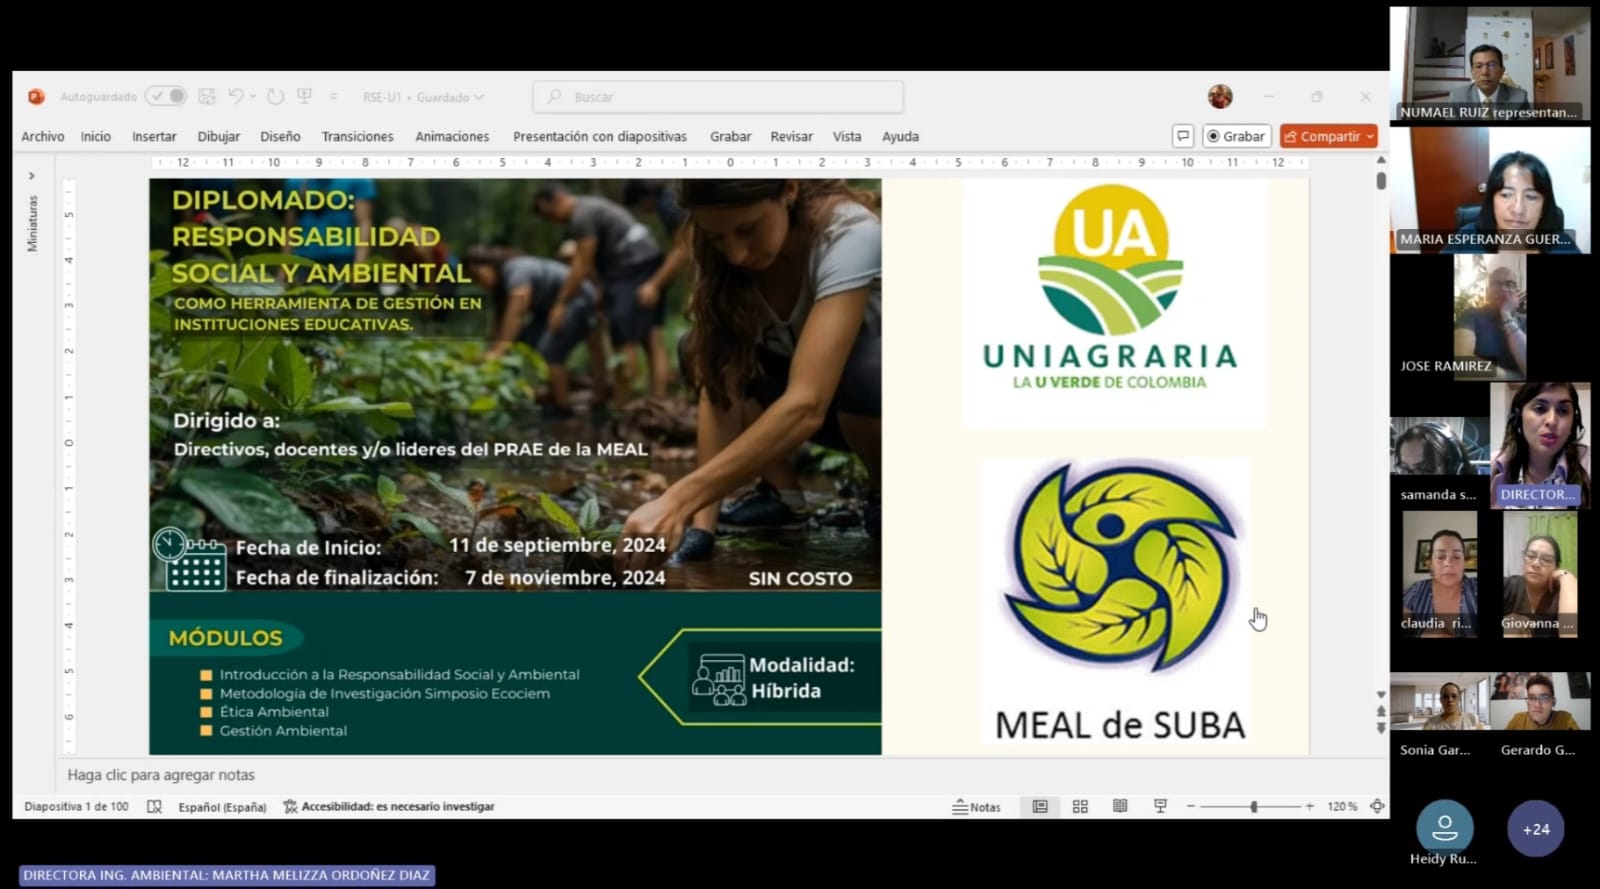This screenshot has width=1600, height=889.
Task: Start Slide Show icon in status bar
Action: [x=1160, y=807]
